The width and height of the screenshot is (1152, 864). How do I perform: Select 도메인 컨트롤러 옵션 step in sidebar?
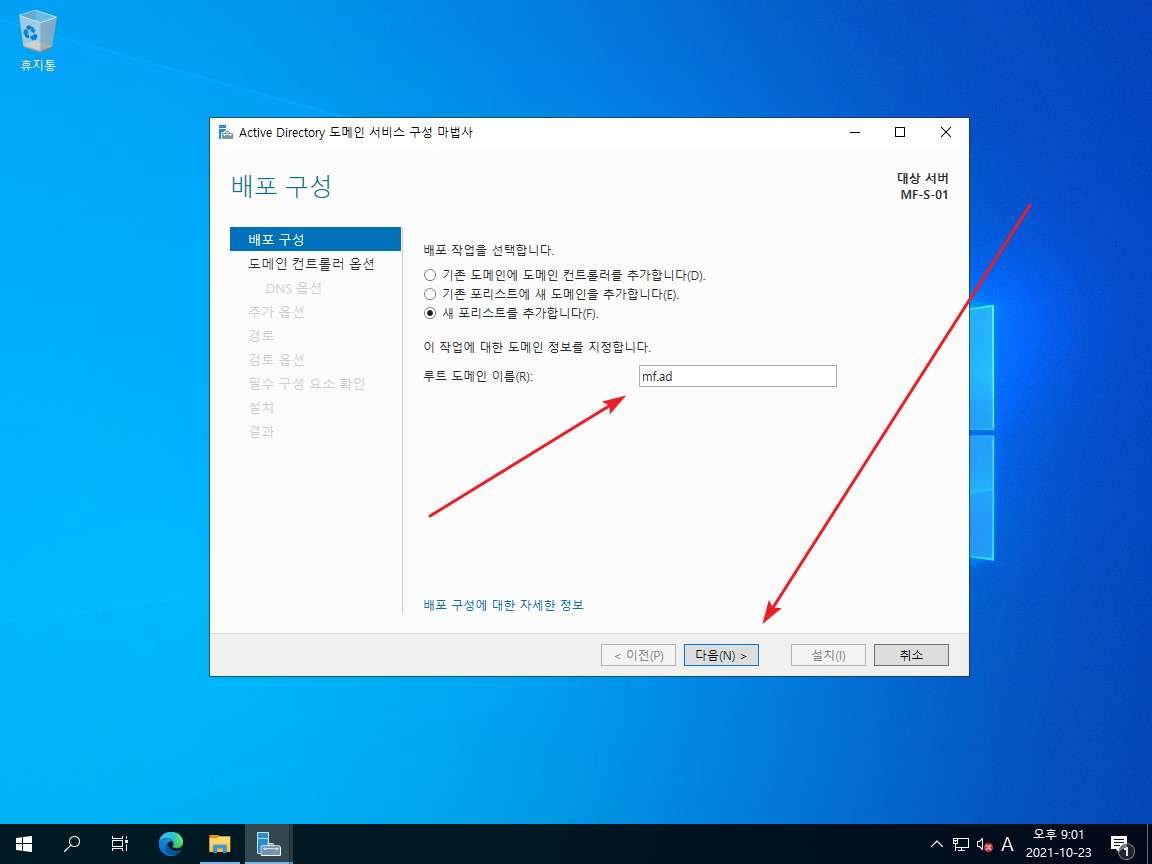click(x=312, y=264)
